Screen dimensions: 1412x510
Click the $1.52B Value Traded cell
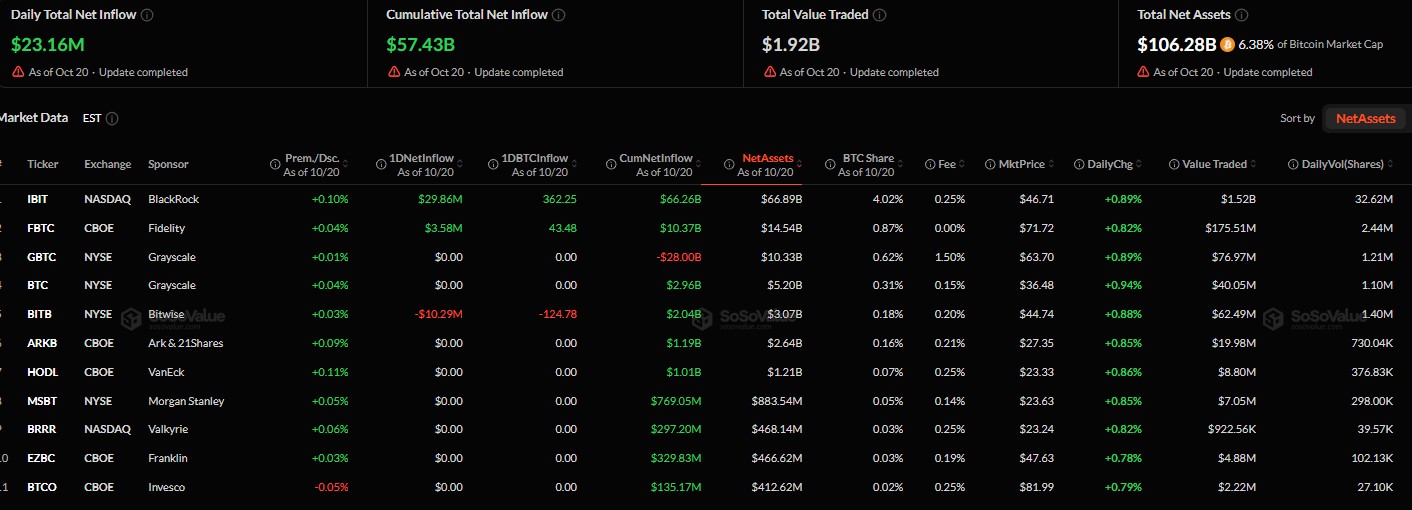tap(1236, 199)
